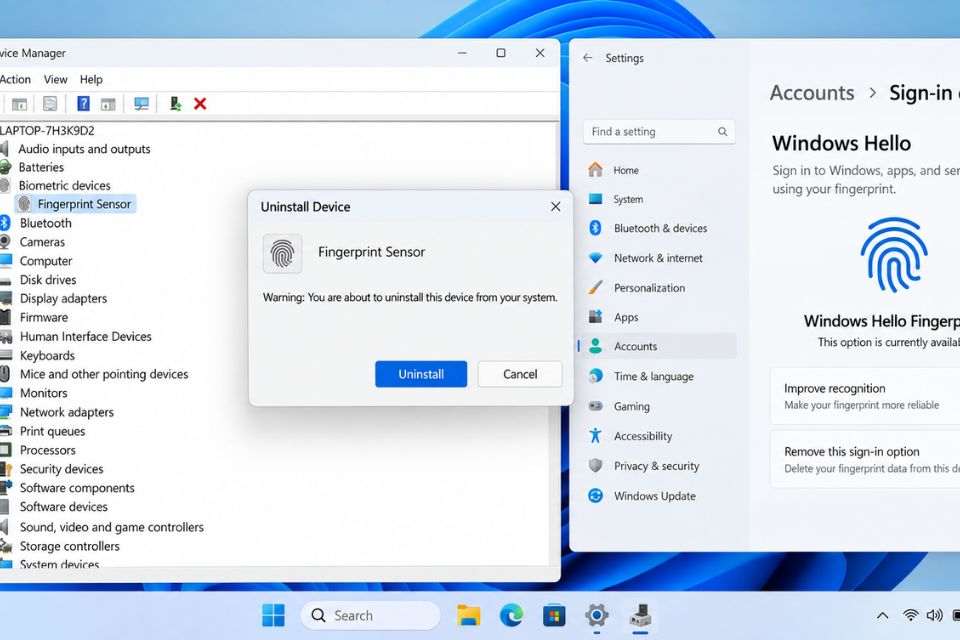The height and width of the screenshot is (640, 960).
Task: Select the Storage controllers tree node
Action: [69, 546]
